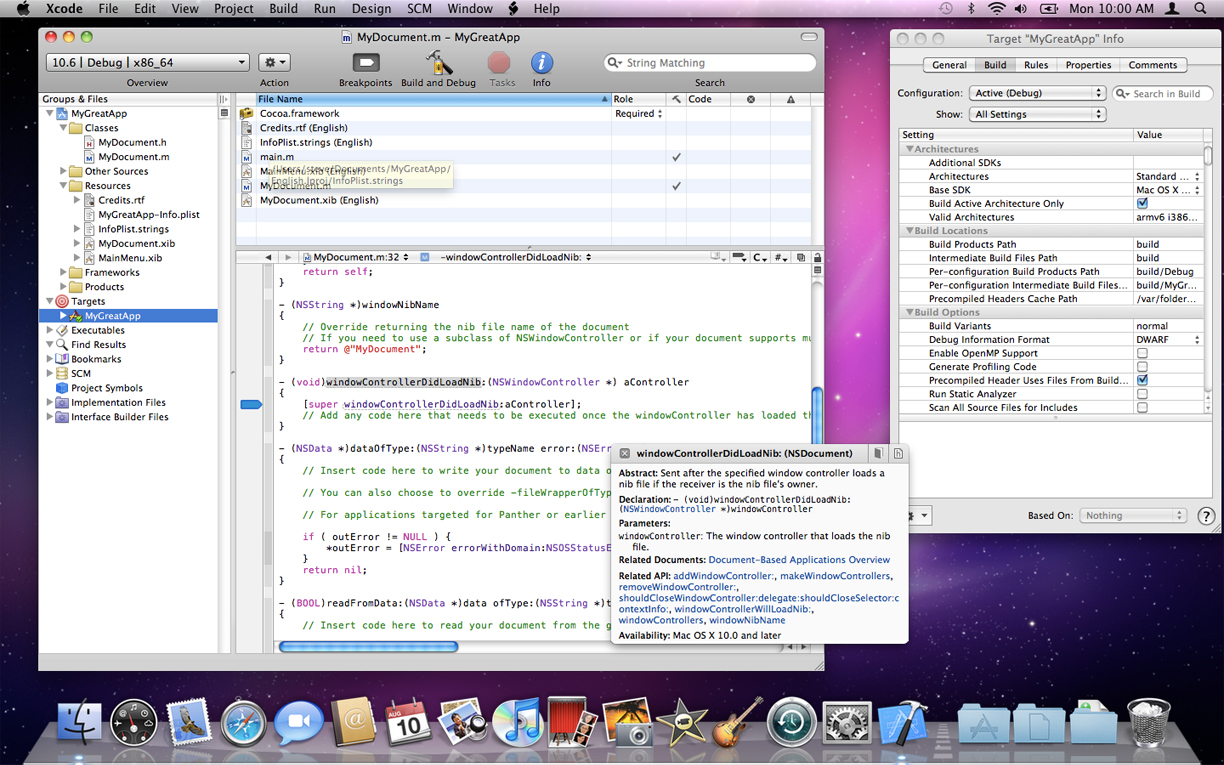Viewport: 1224px width, 765px height.
Task: Click the String Matching search field
Action: pos(710,63)
